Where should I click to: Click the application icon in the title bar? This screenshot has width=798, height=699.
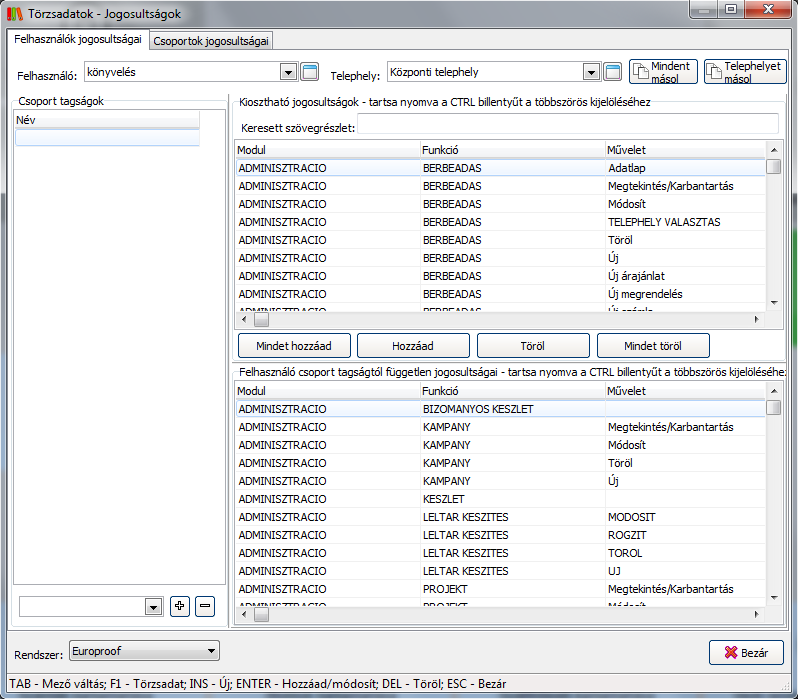(14, 13)
